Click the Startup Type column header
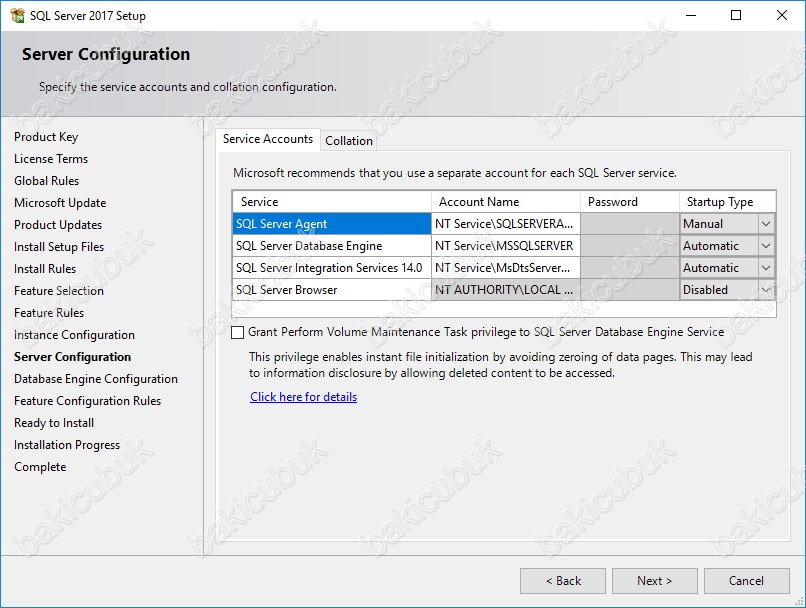 [x=727, y=202]
